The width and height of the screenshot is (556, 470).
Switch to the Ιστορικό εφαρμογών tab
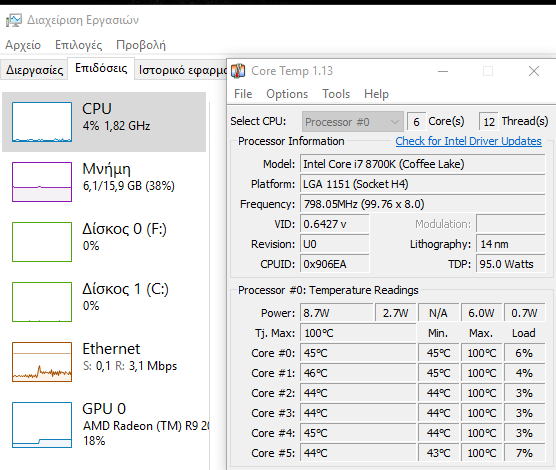[182, 70]
